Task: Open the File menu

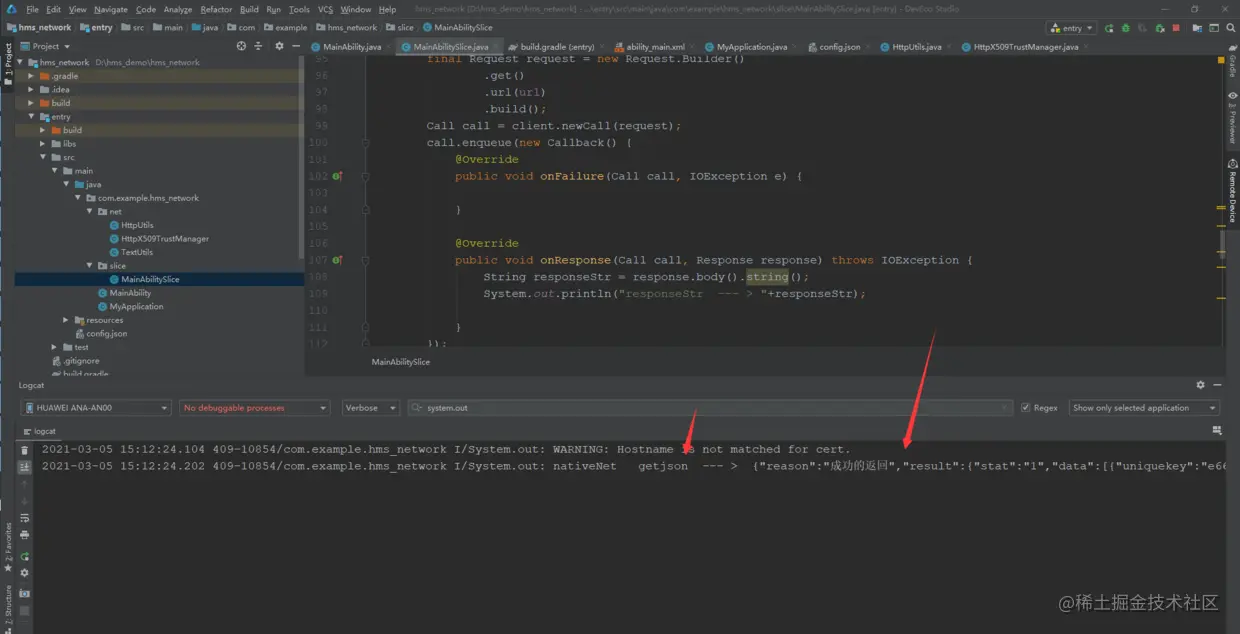Action: [x=32, y=9]
